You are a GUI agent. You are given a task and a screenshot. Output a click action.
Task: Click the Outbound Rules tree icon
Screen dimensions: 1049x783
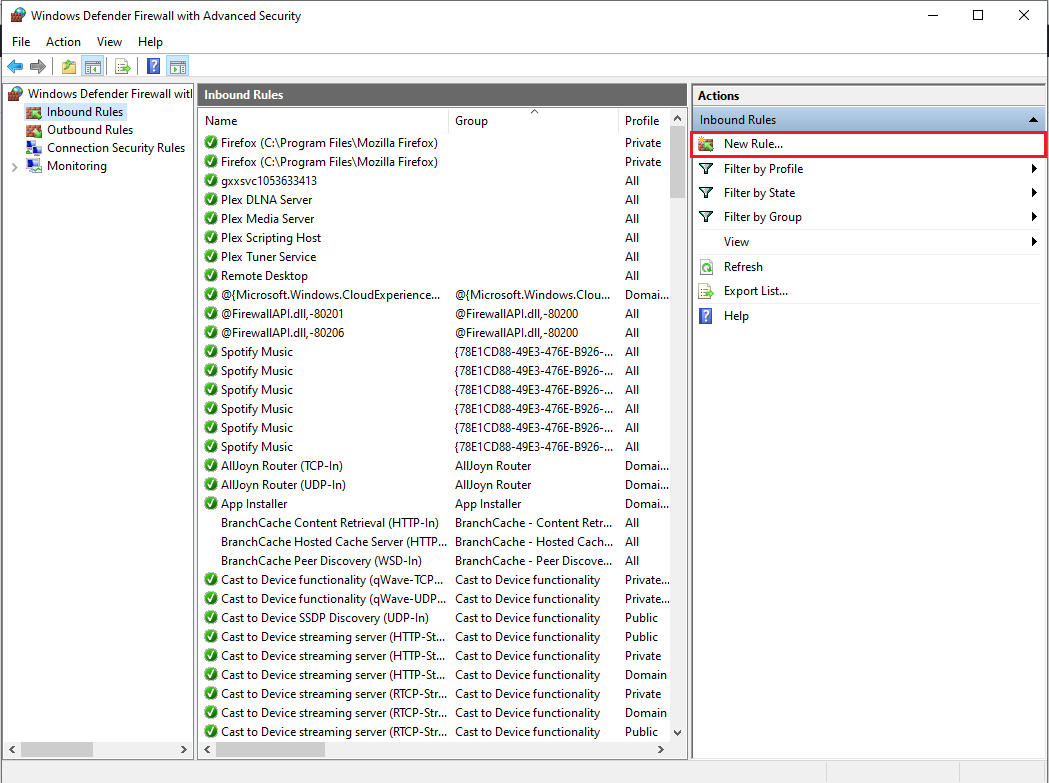(34, 130)
